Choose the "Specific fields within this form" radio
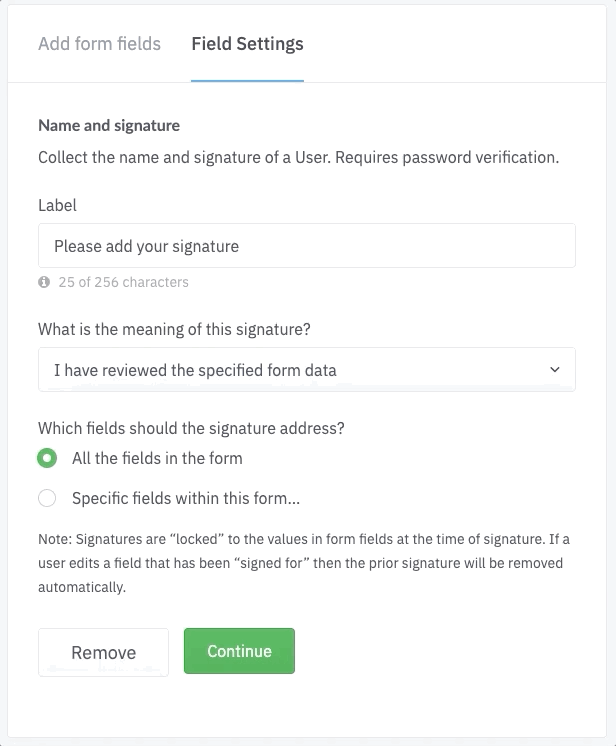The height and width of the screenshot is (746, 616). 47,498
